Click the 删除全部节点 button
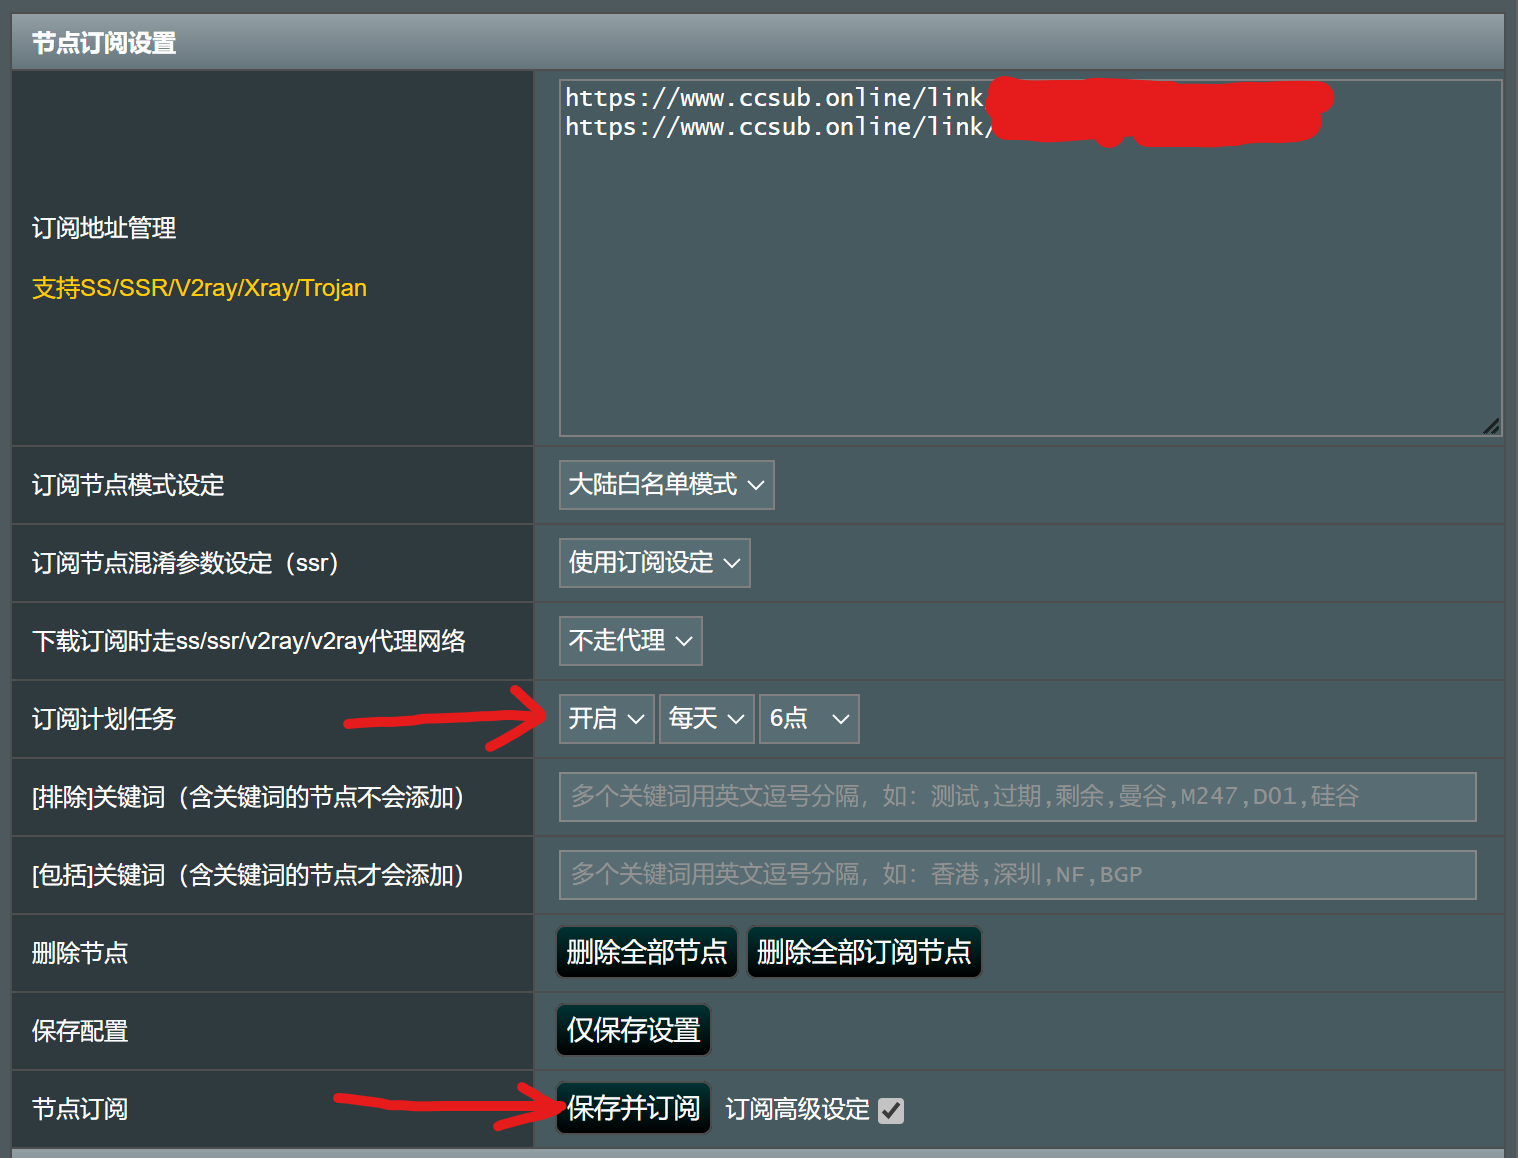Viewport: 1518px width, 1158px height. pyautogui.click(x=646, y=952)
